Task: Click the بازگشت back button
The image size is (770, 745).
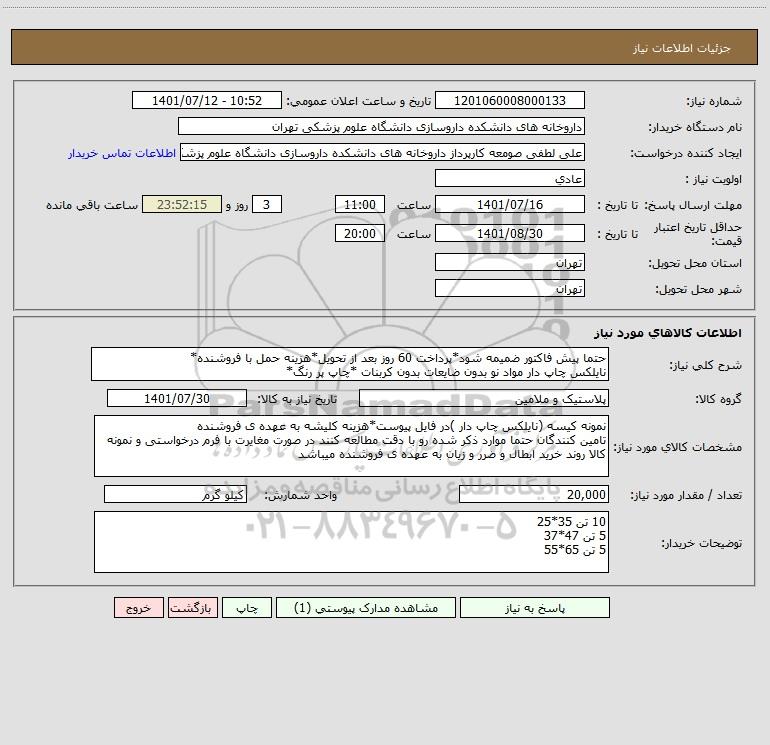Action: [x=192, y=608]
